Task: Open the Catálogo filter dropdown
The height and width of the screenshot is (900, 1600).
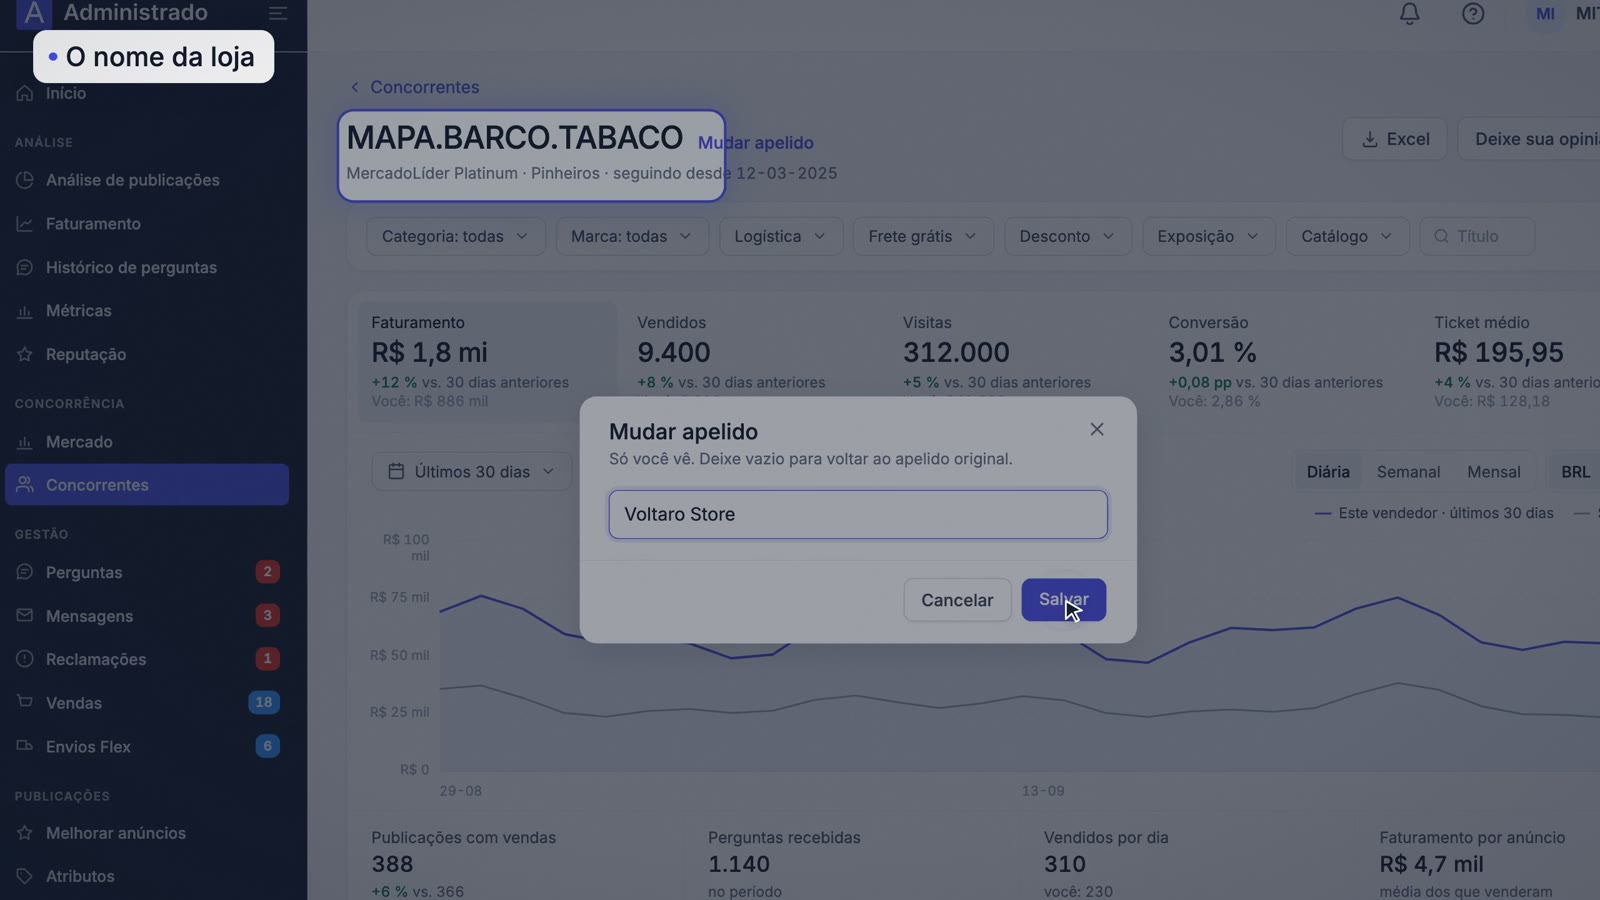Action: [x=1347, y=236]
